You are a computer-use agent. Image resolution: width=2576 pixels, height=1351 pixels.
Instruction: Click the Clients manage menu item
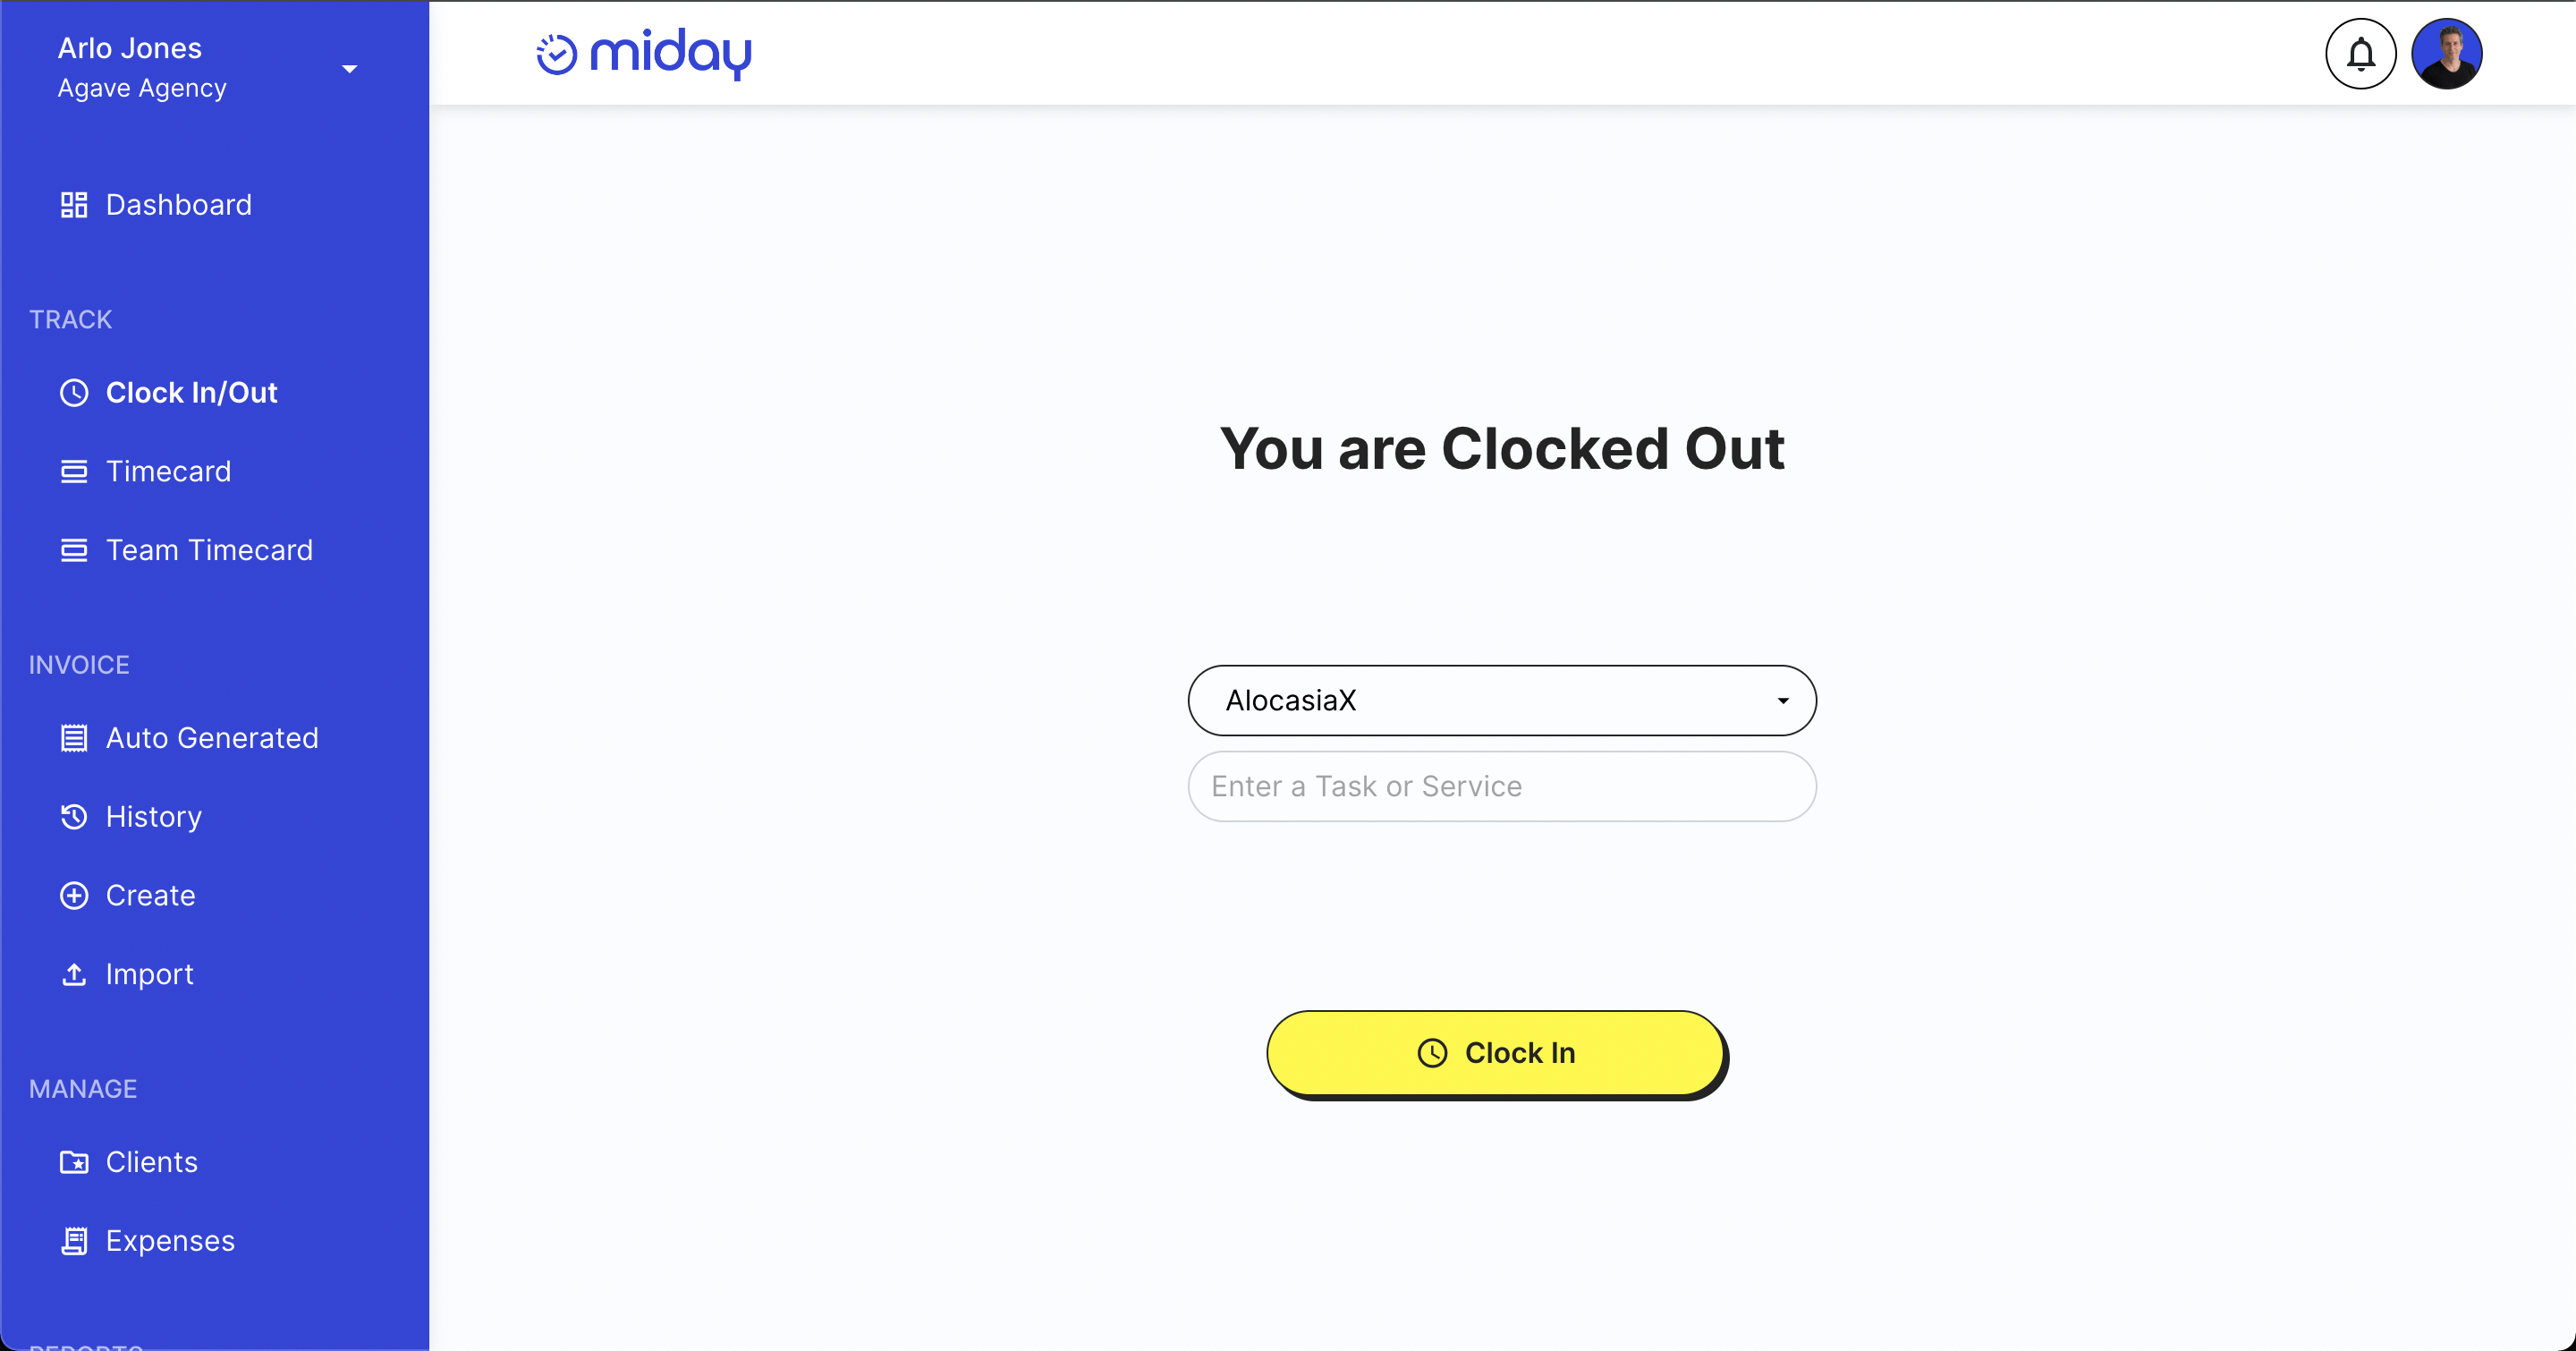pos(152,1160)
